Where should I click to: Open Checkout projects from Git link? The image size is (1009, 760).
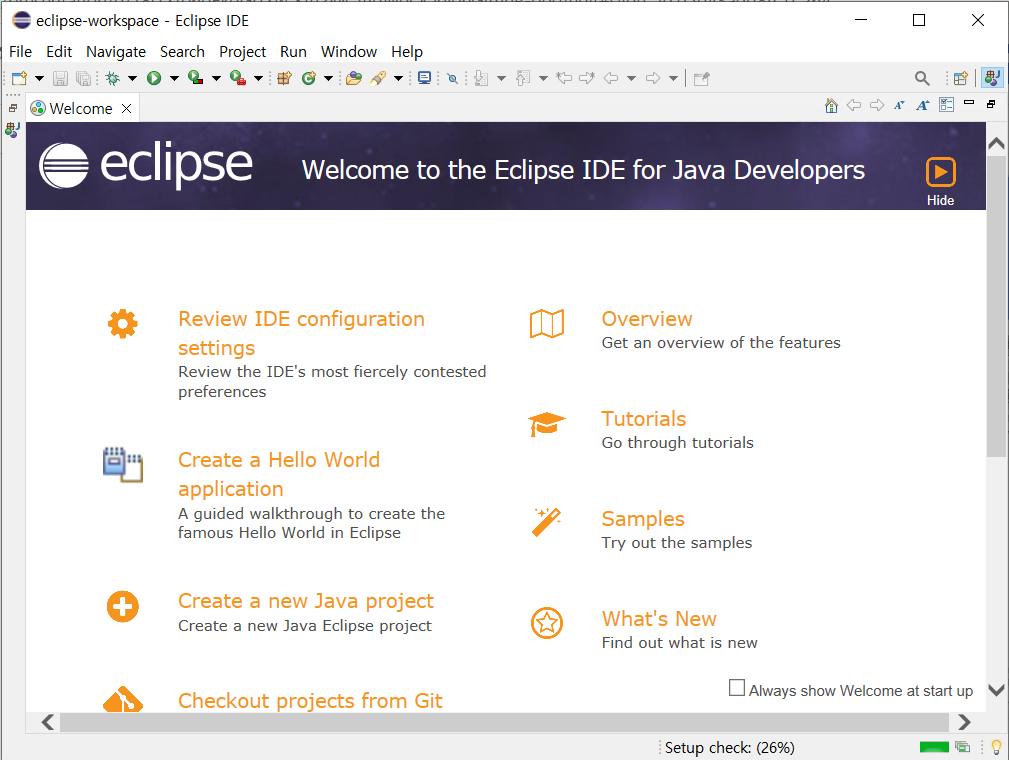click(310, 700)
